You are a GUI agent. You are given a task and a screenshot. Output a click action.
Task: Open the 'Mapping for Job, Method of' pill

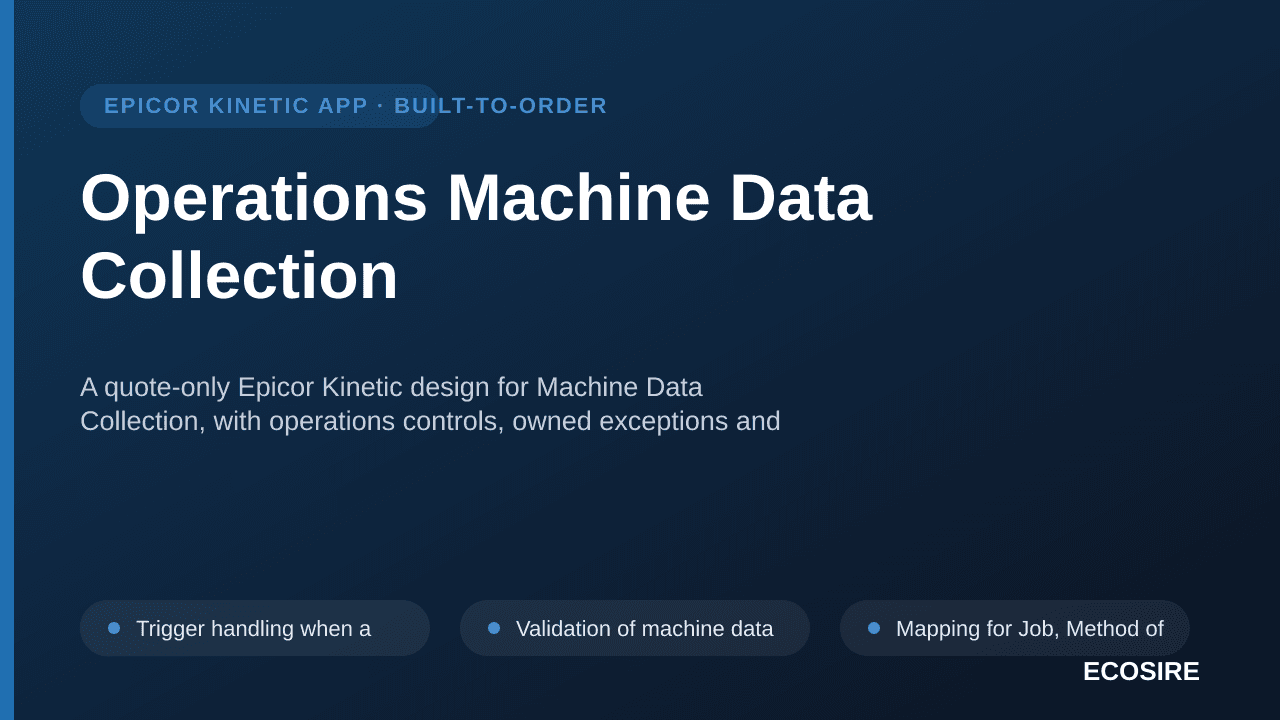[x=1015, y=628]
